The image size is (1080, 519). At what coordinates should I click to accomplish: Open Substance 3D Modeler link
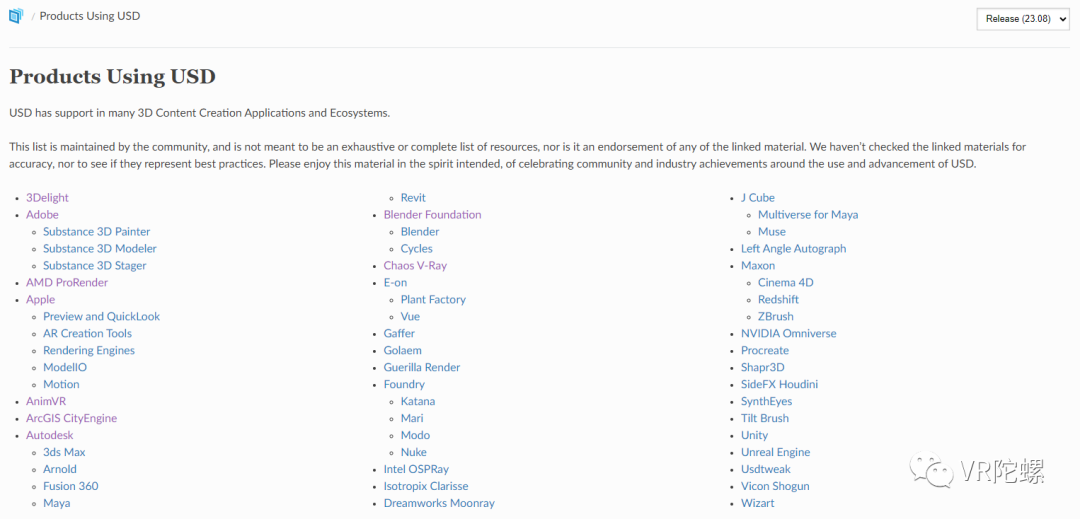(100, 248)
